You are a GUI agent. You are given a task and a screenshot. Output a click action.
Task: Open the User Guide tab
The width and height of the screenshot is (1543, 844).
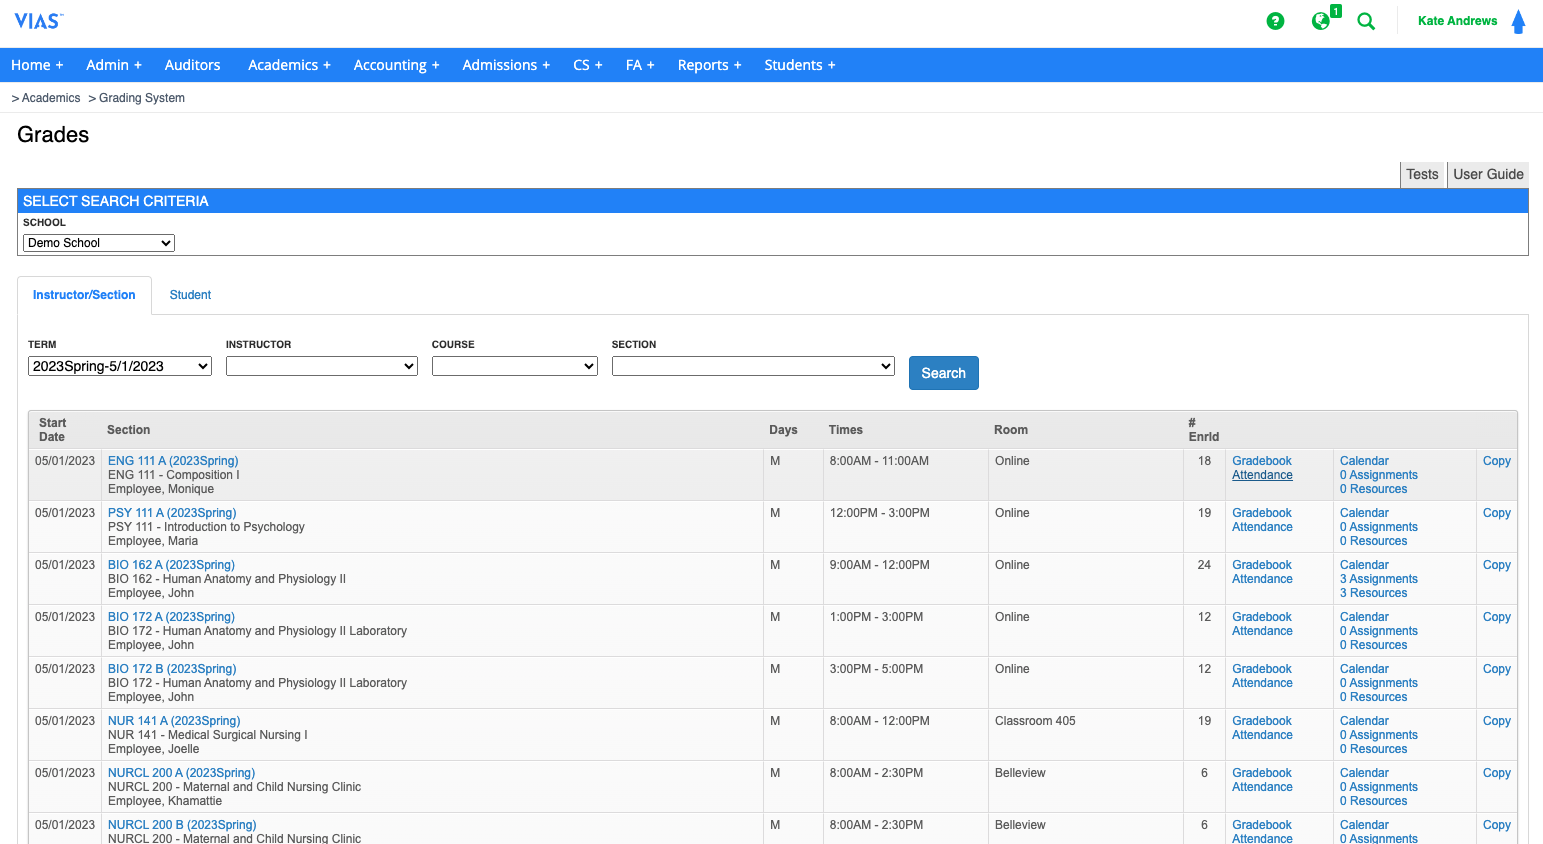coord(1488,174)
